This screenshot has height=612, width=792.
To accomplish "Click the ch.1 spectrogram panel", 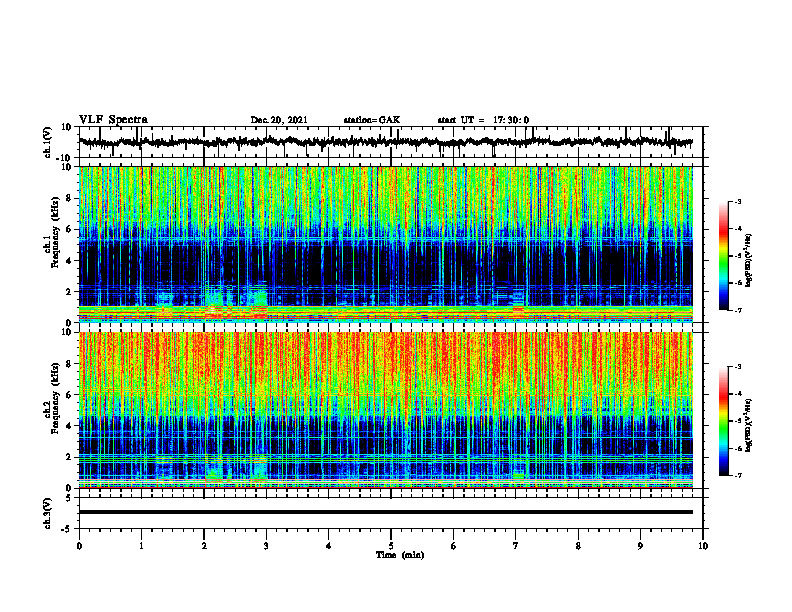I will point(386,244).
